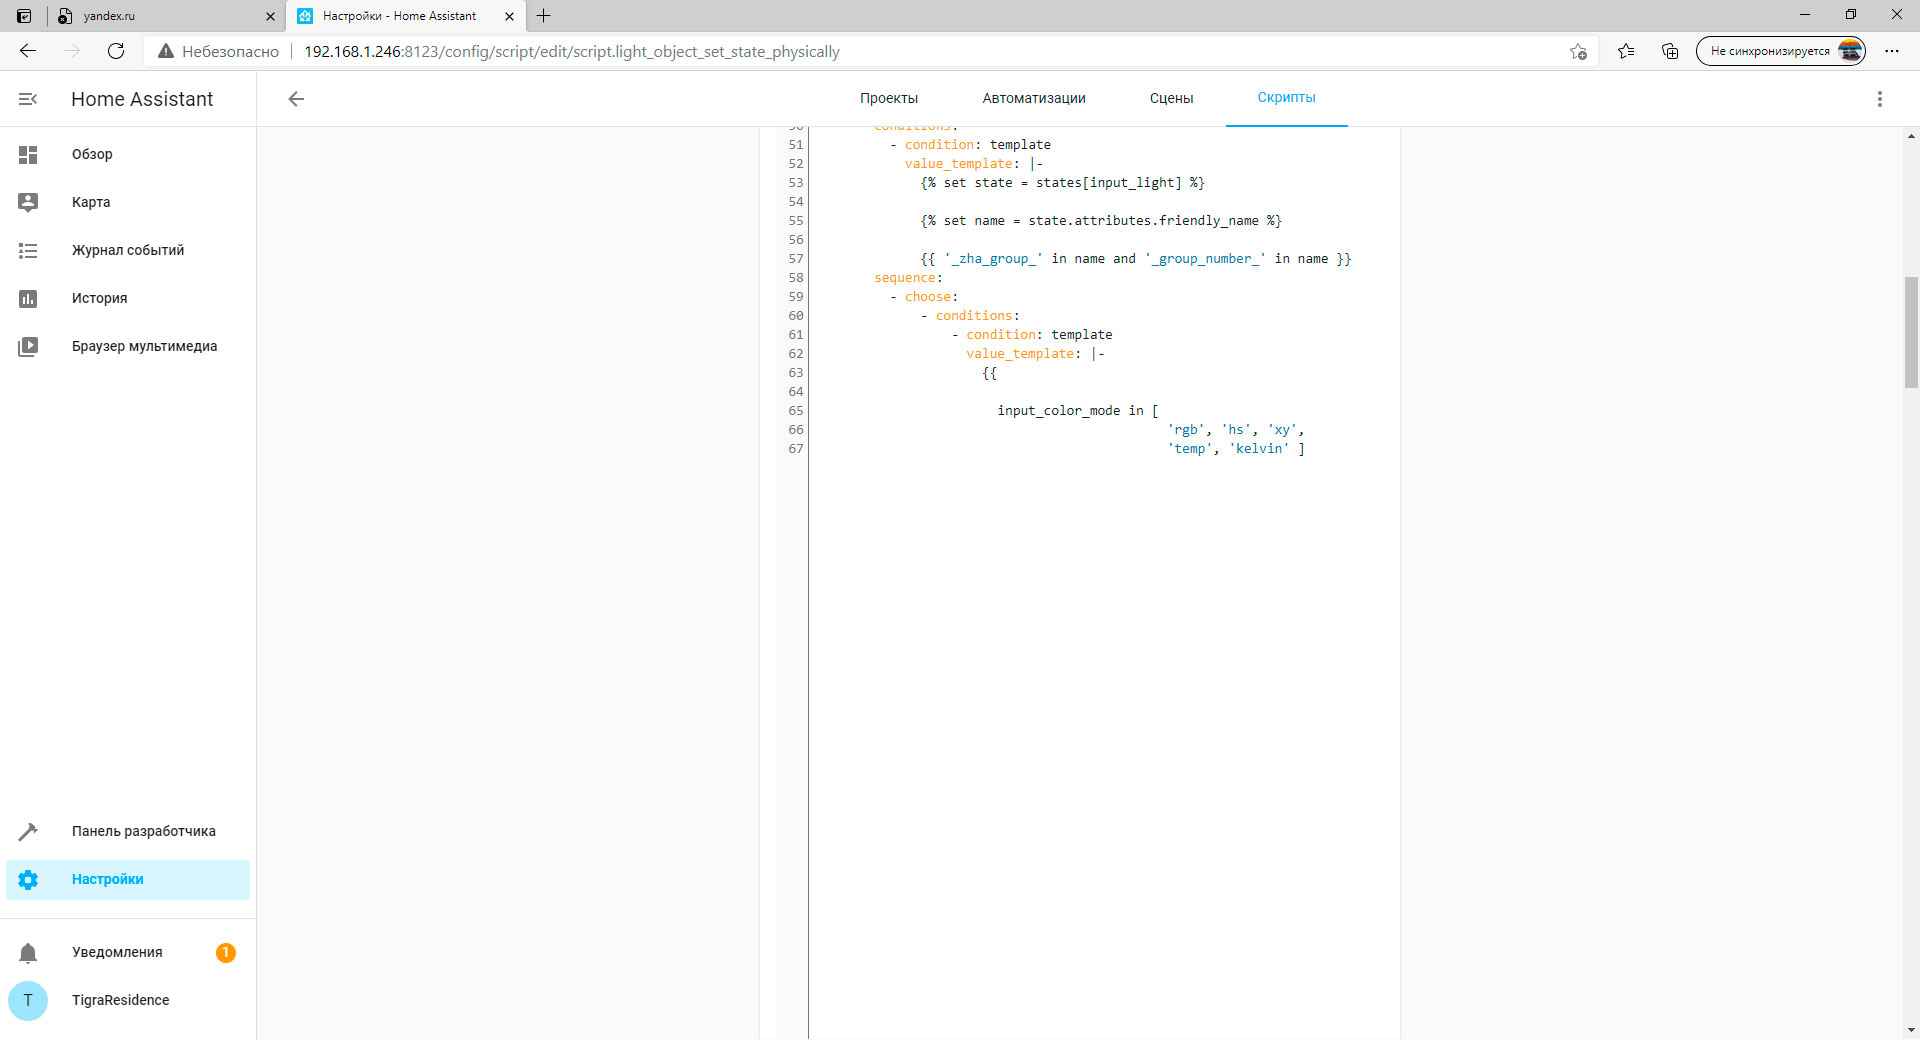The height and width of the screenshot is (1040, 1920).
Task: Click the Настройки gear icon
Action: (28, 880)
